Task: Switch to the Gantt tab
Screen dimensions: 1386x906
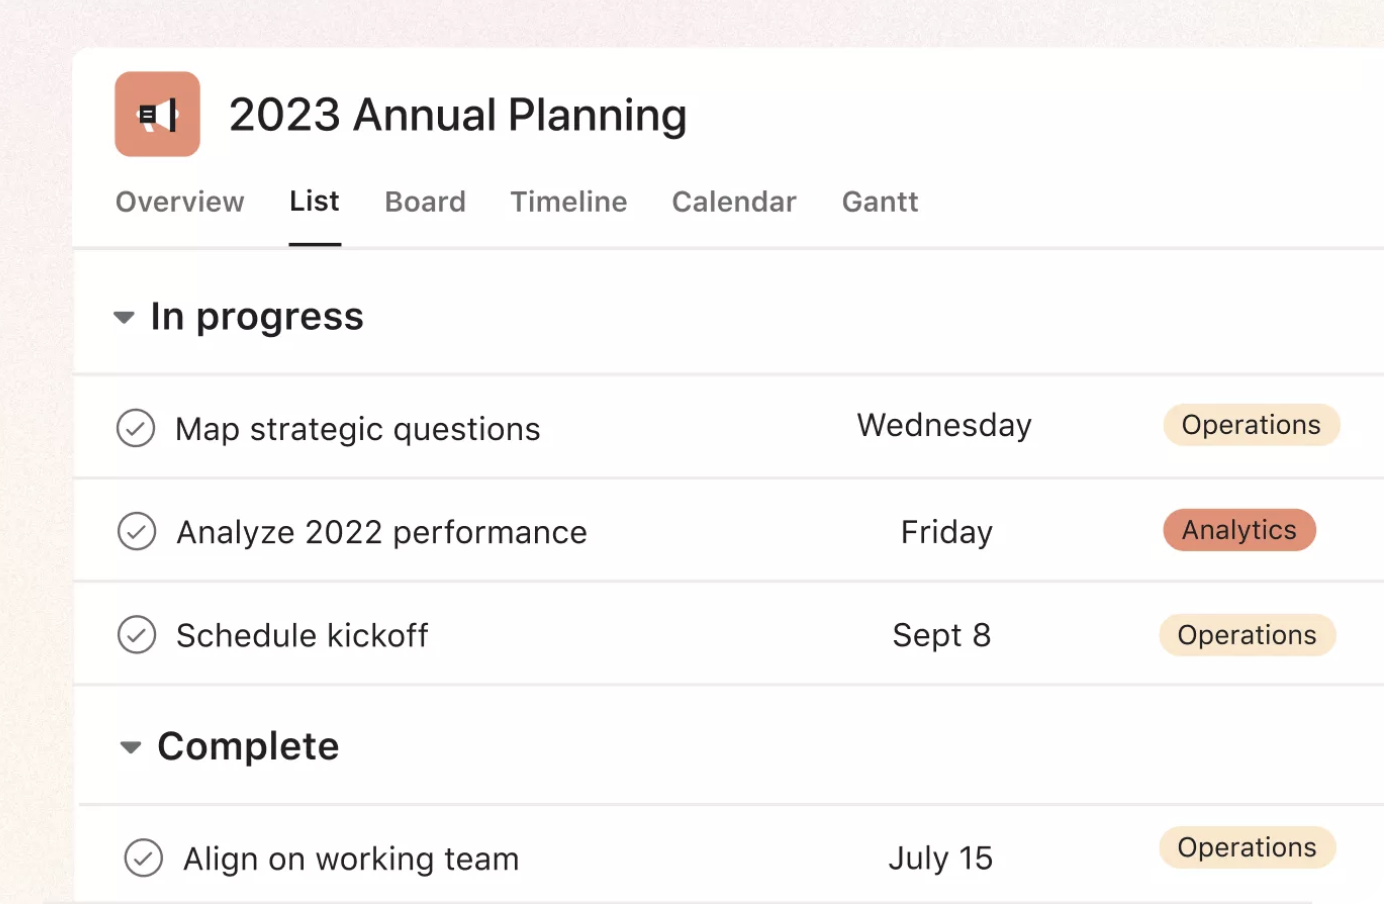Action: coord(880,202)
